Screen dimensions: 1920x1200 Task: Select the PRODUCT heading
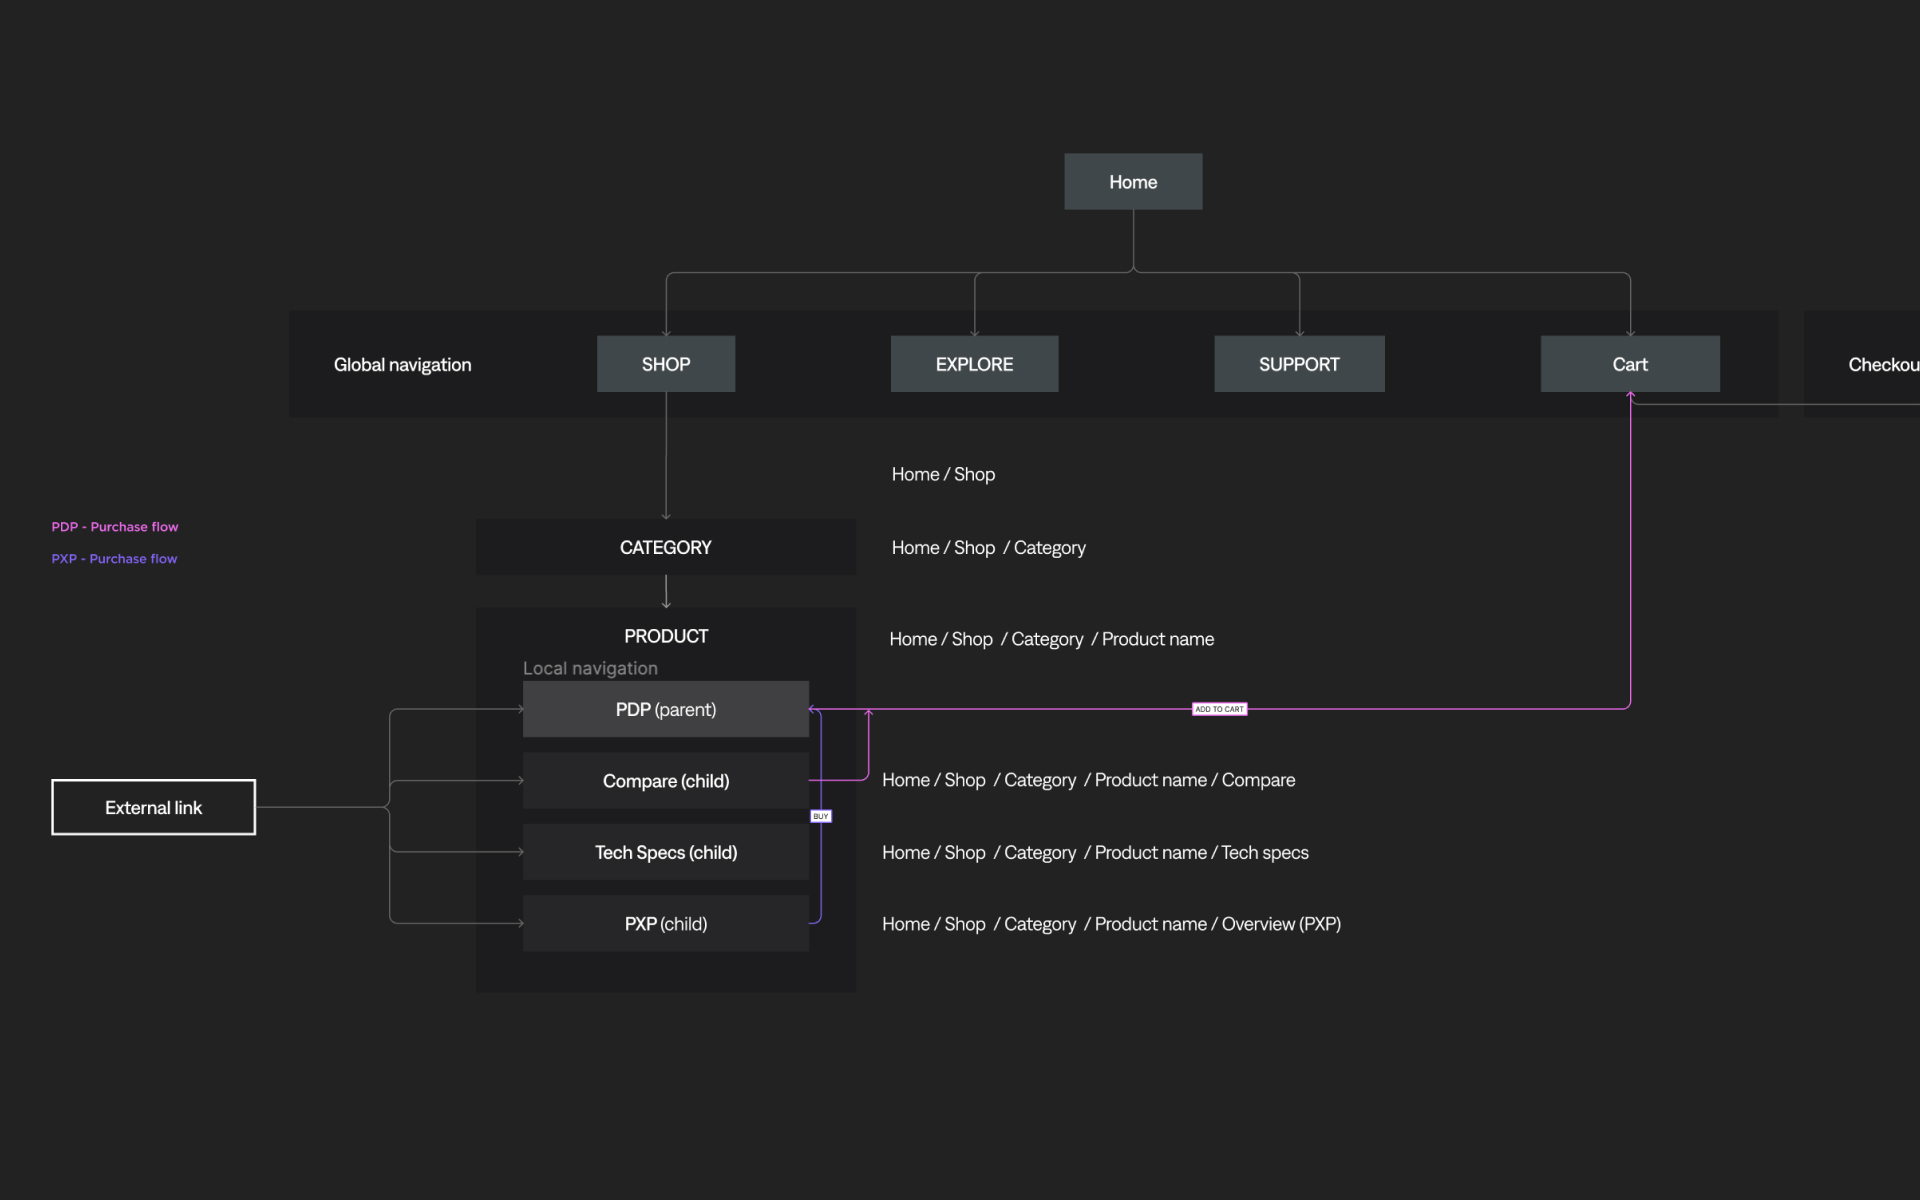click(x=666, y=636)
